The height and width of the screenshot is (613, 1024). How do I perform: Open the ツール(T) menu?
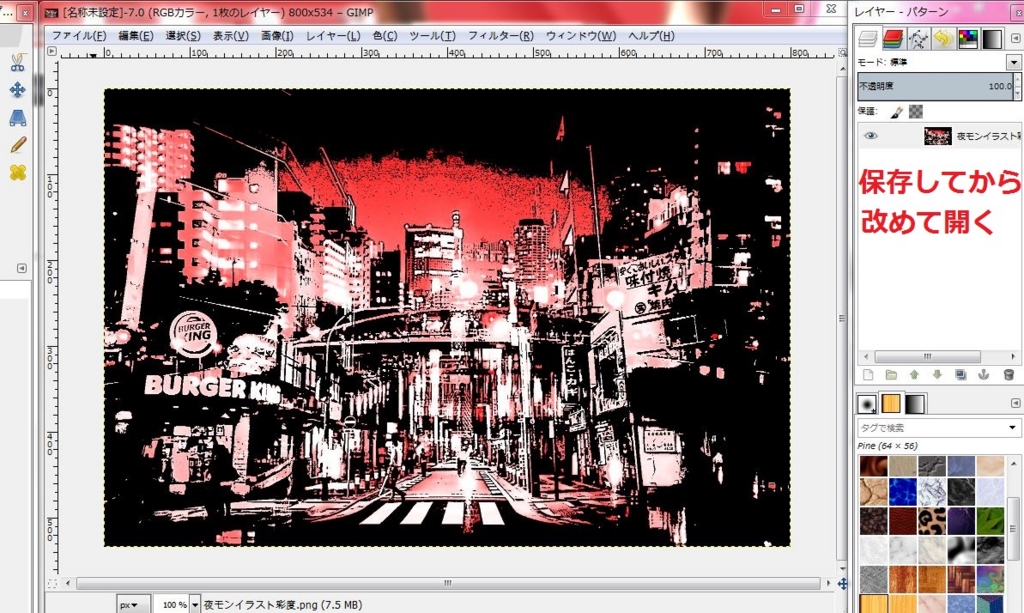432,36
